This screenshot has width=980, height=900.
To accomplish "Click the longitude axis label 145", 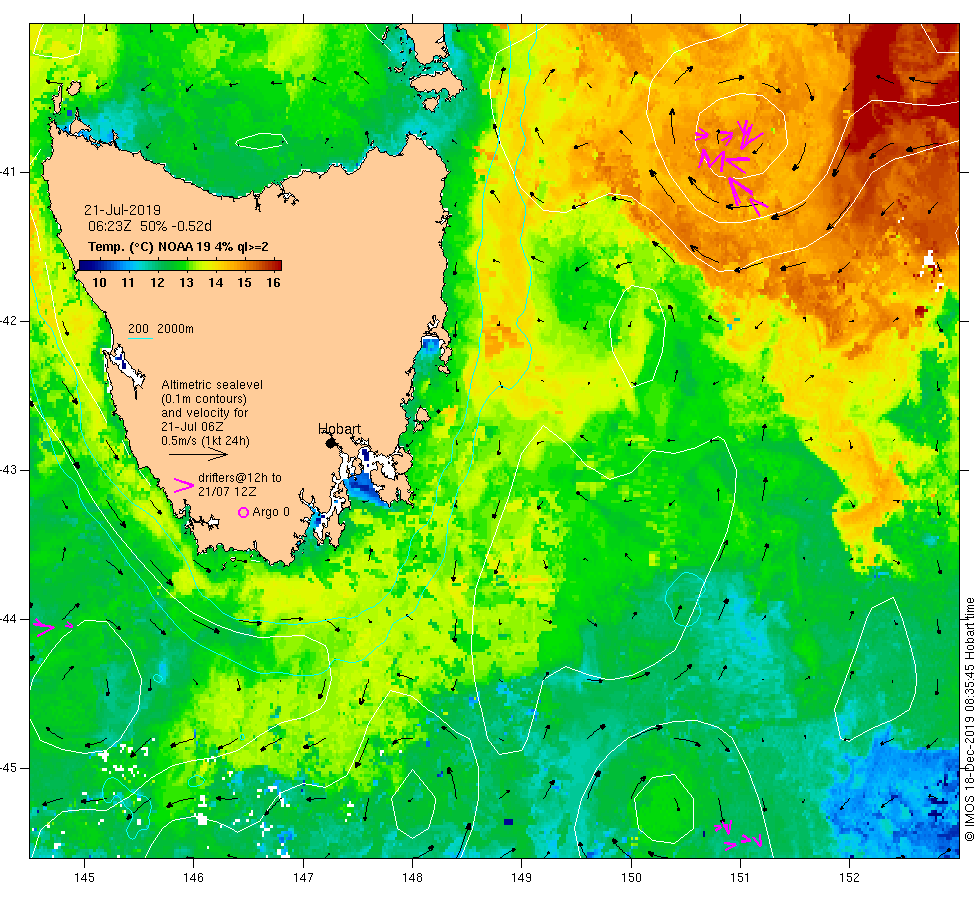I will click(x=84, y=878).
